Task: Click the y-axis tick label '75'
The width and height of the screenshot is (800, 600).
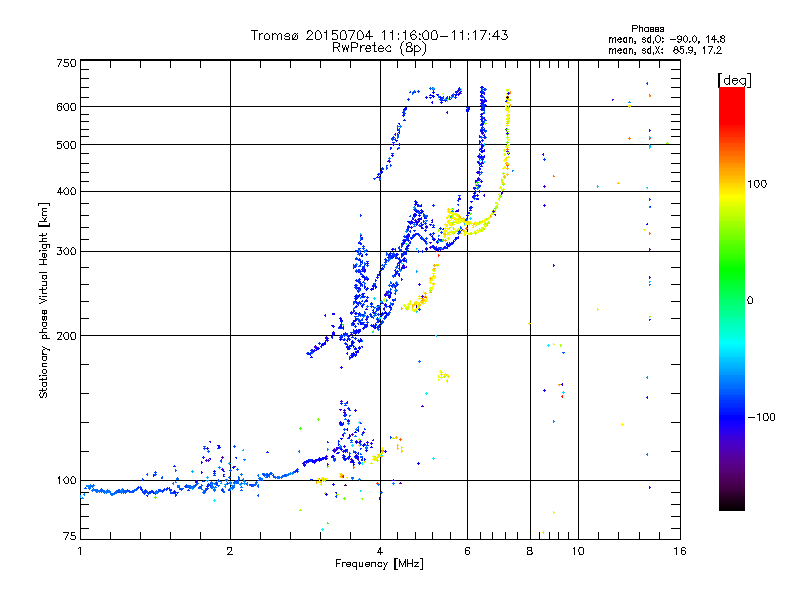Action: tap(70, 536)
